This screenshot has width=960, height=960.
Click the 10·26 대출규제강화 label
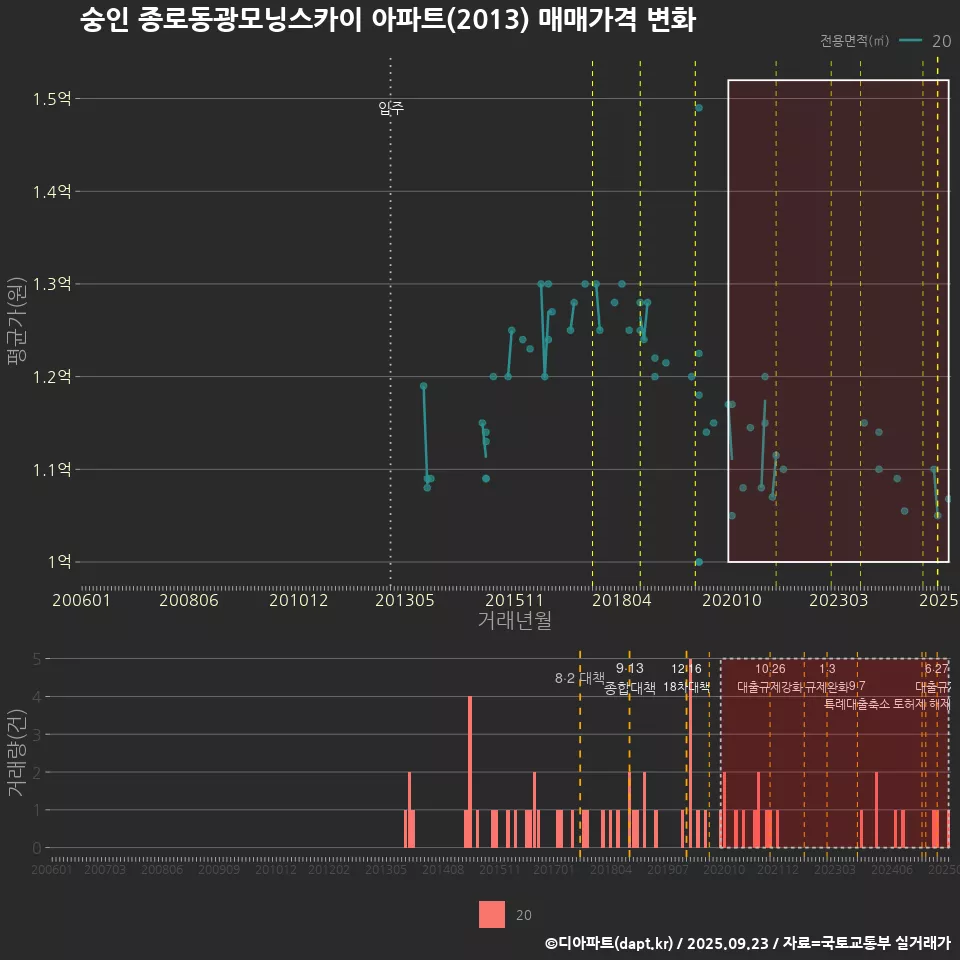tap(770, 678)
